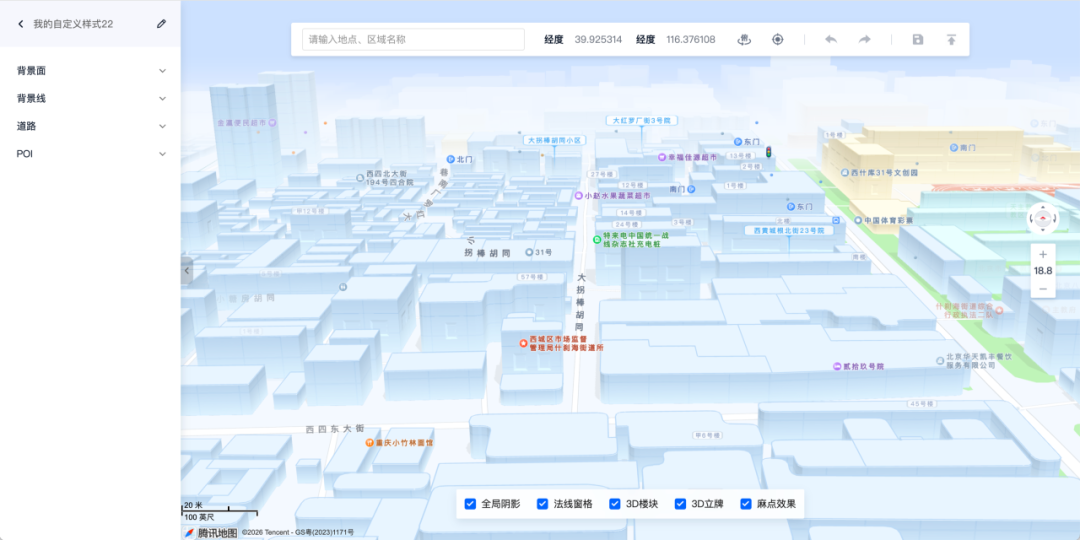This screenshot has width=1080, height=540.
Task: Toggle the 3D楼块 checkbox
Action: [x=615, y=503]
